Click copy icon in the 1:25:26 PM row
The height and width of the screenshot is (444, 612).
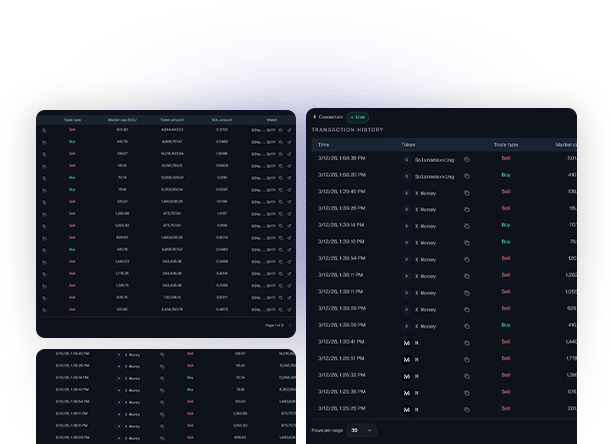point(466,408)
